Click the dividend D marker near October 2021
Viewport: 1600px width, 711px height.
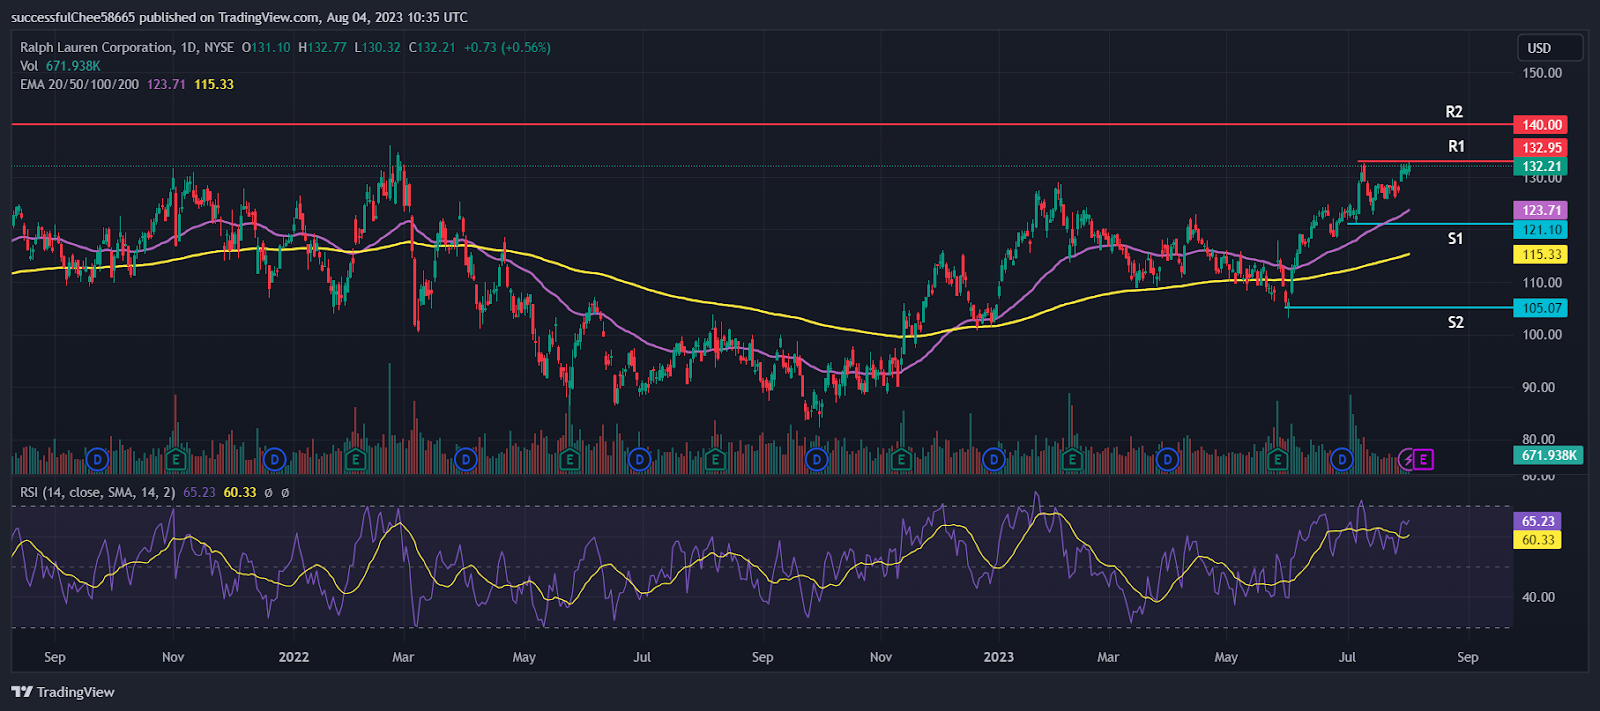97,460
